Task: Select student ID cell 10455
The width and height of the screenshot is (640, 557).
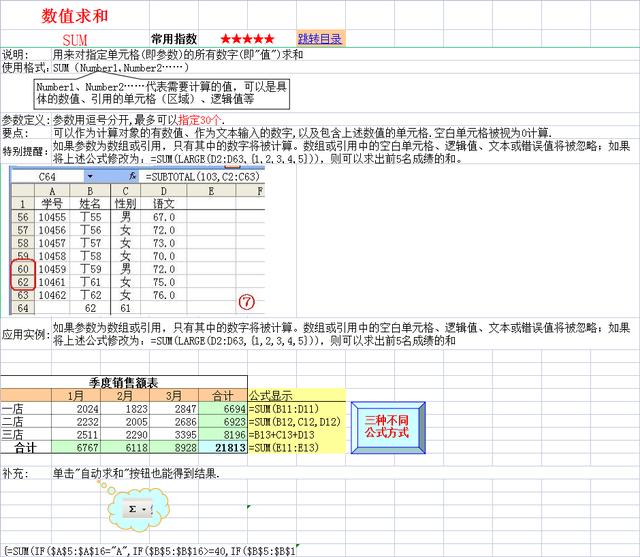Action: pos(52,217)
